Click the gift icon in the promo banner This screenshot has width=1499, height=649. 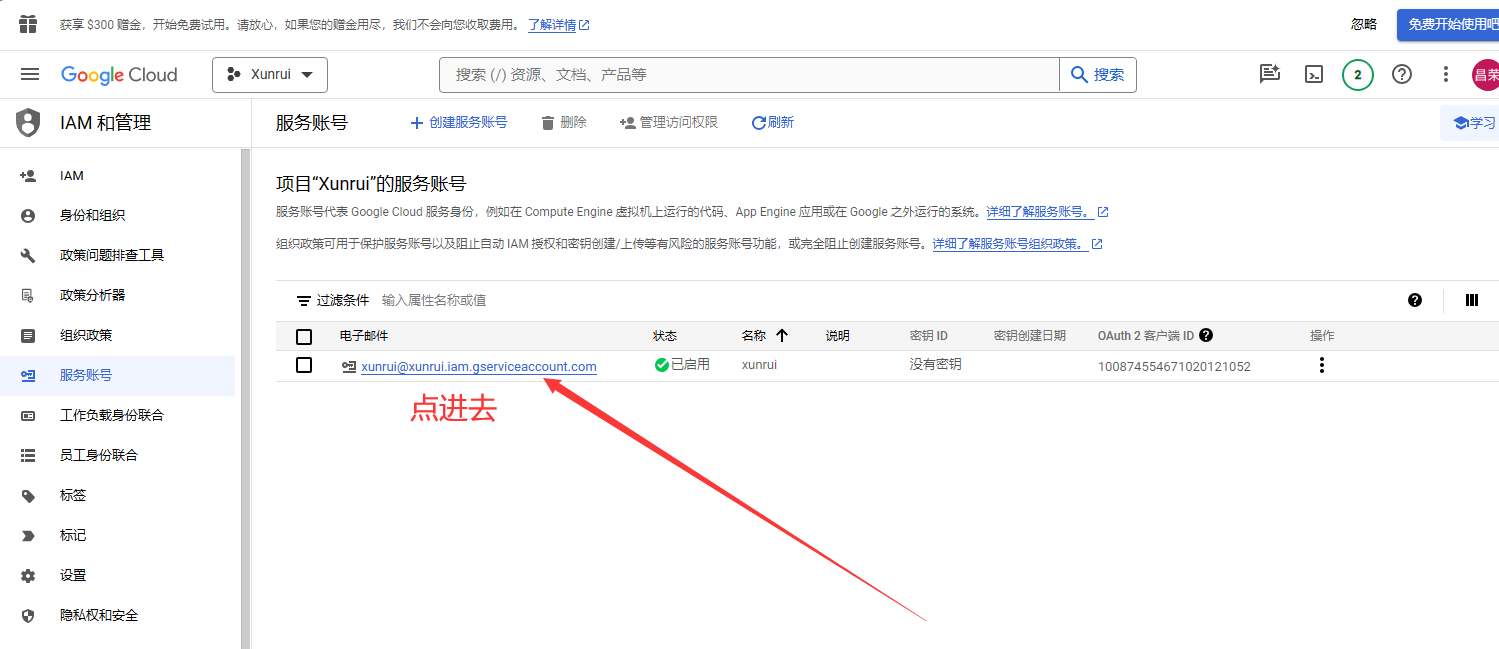[28, 24]
